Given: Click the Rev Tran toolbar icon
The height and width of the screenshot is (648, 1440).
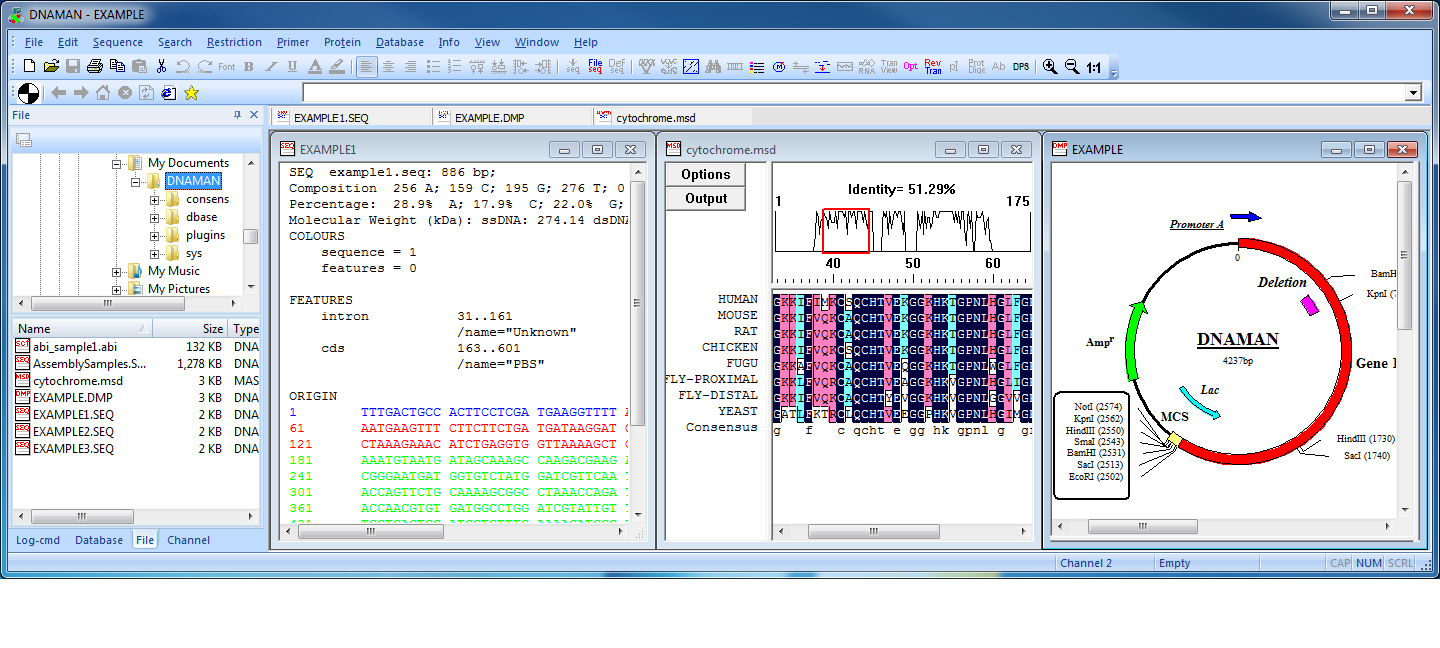Looking at the screenshot, I should click(932, 67).
